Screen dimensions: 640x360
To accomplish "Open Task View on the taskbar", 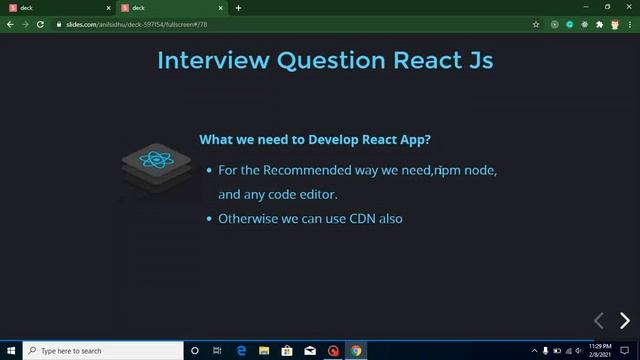I will coord(217,351).
